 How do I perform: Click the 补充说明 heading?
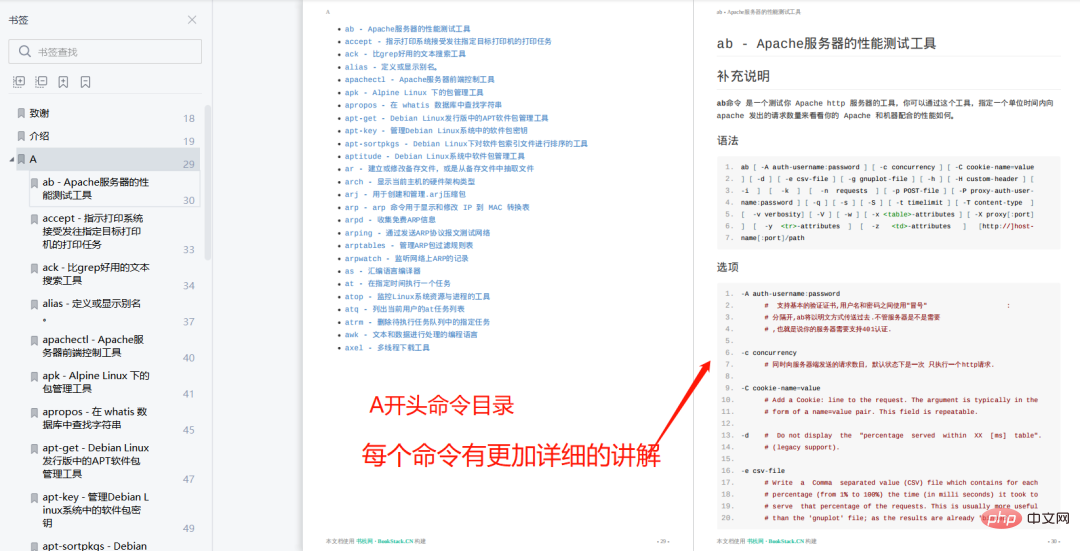coord(743,76)
